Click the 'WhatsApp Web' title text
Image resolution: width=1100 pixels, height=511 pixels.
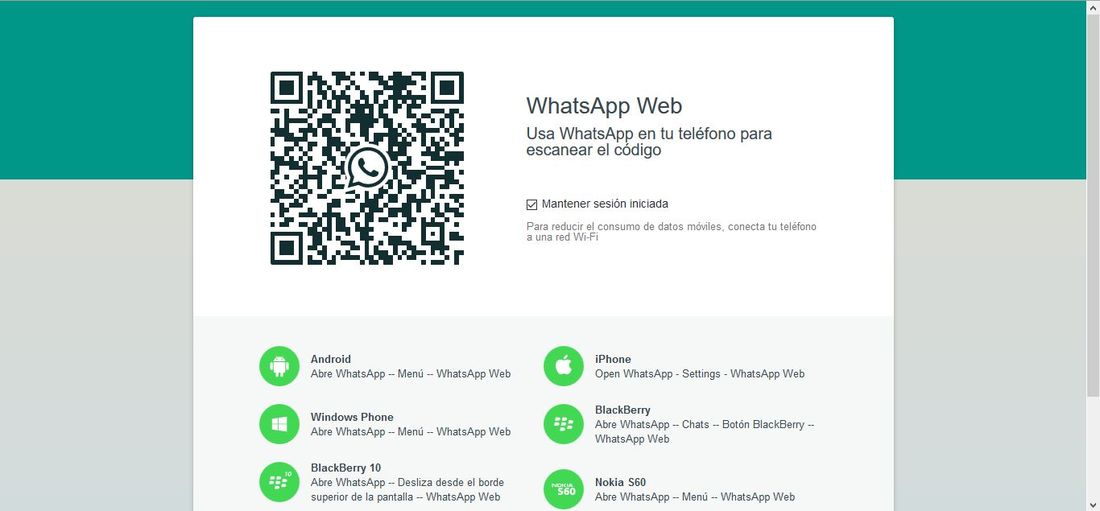coord(604,105)
